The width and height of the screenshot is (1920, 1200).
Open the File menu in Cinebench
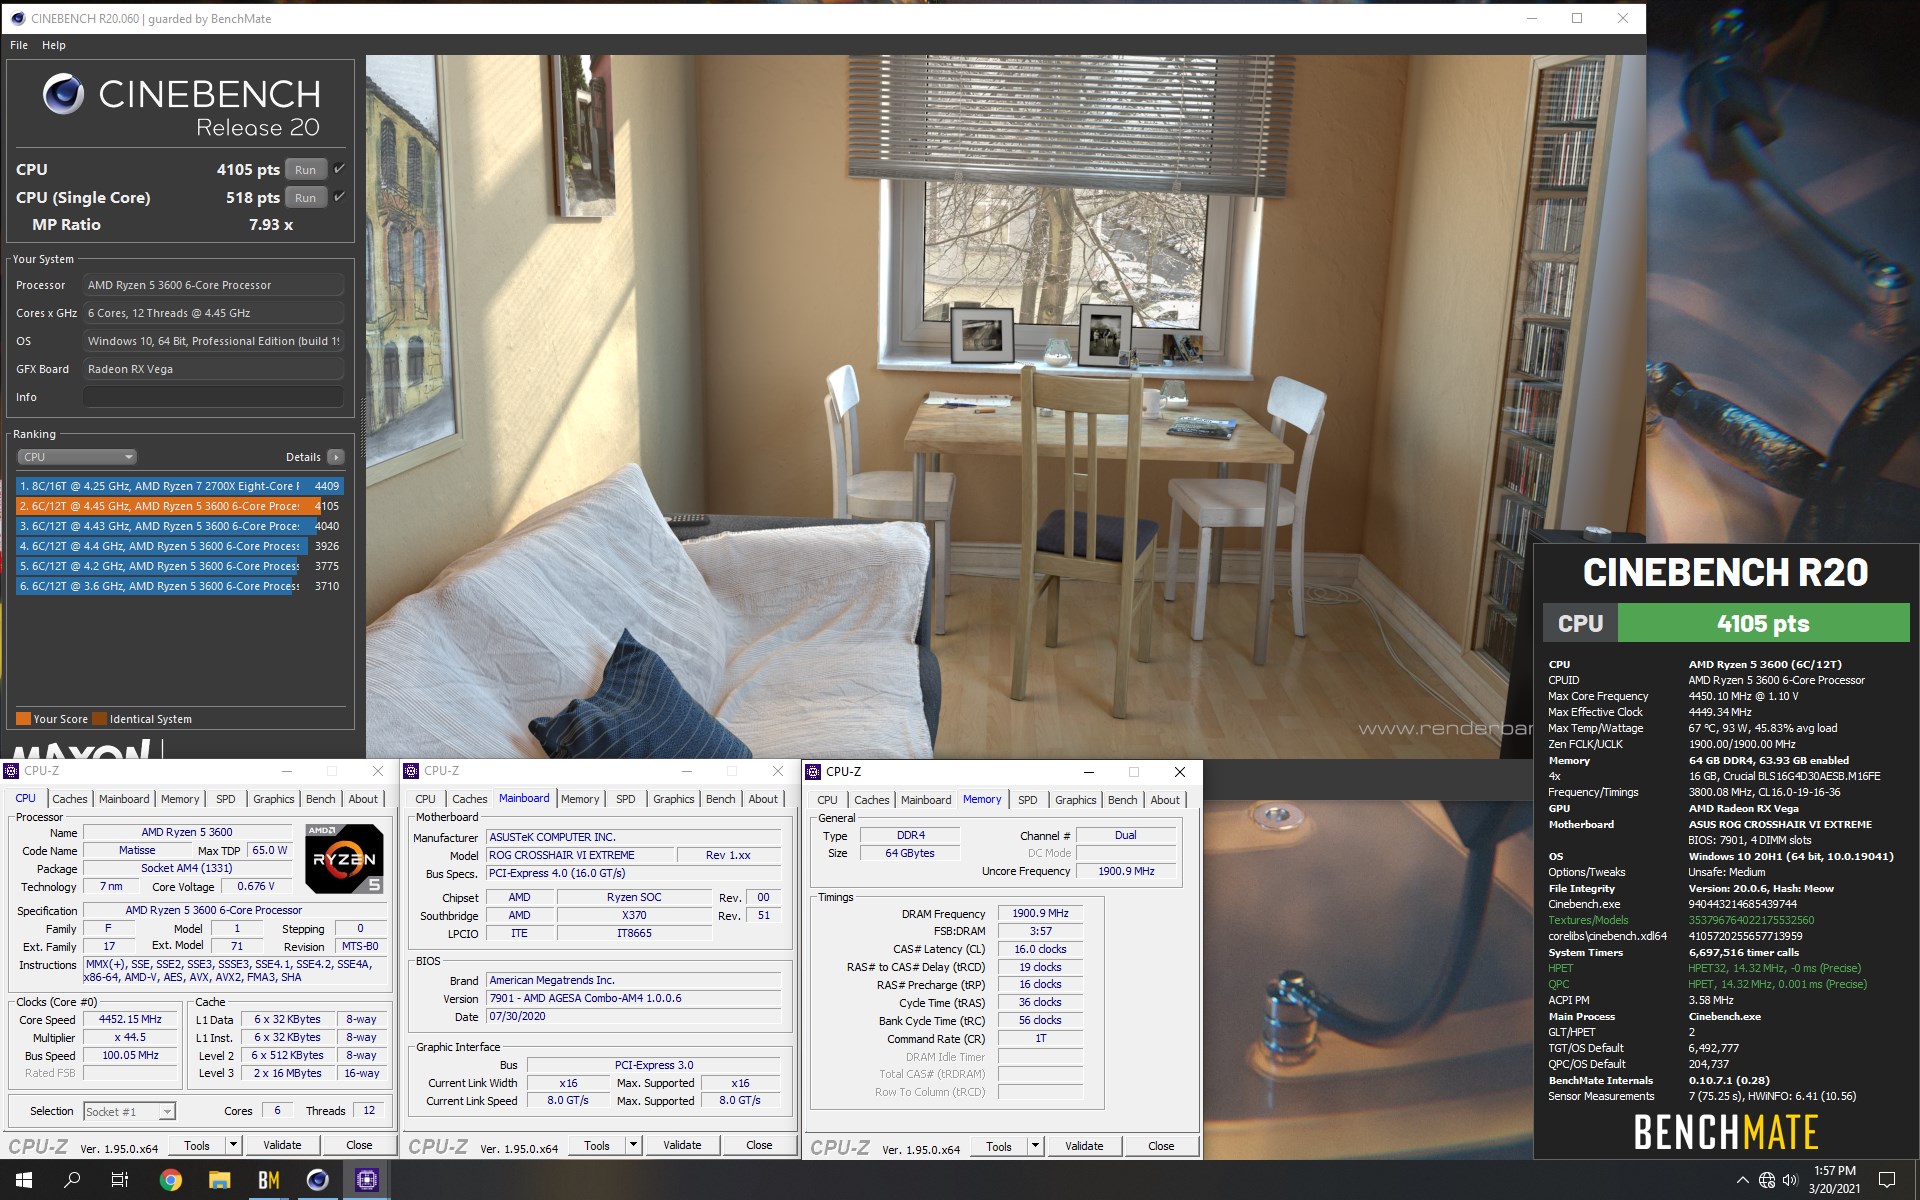pyautogui.click(x=19, y=45)
